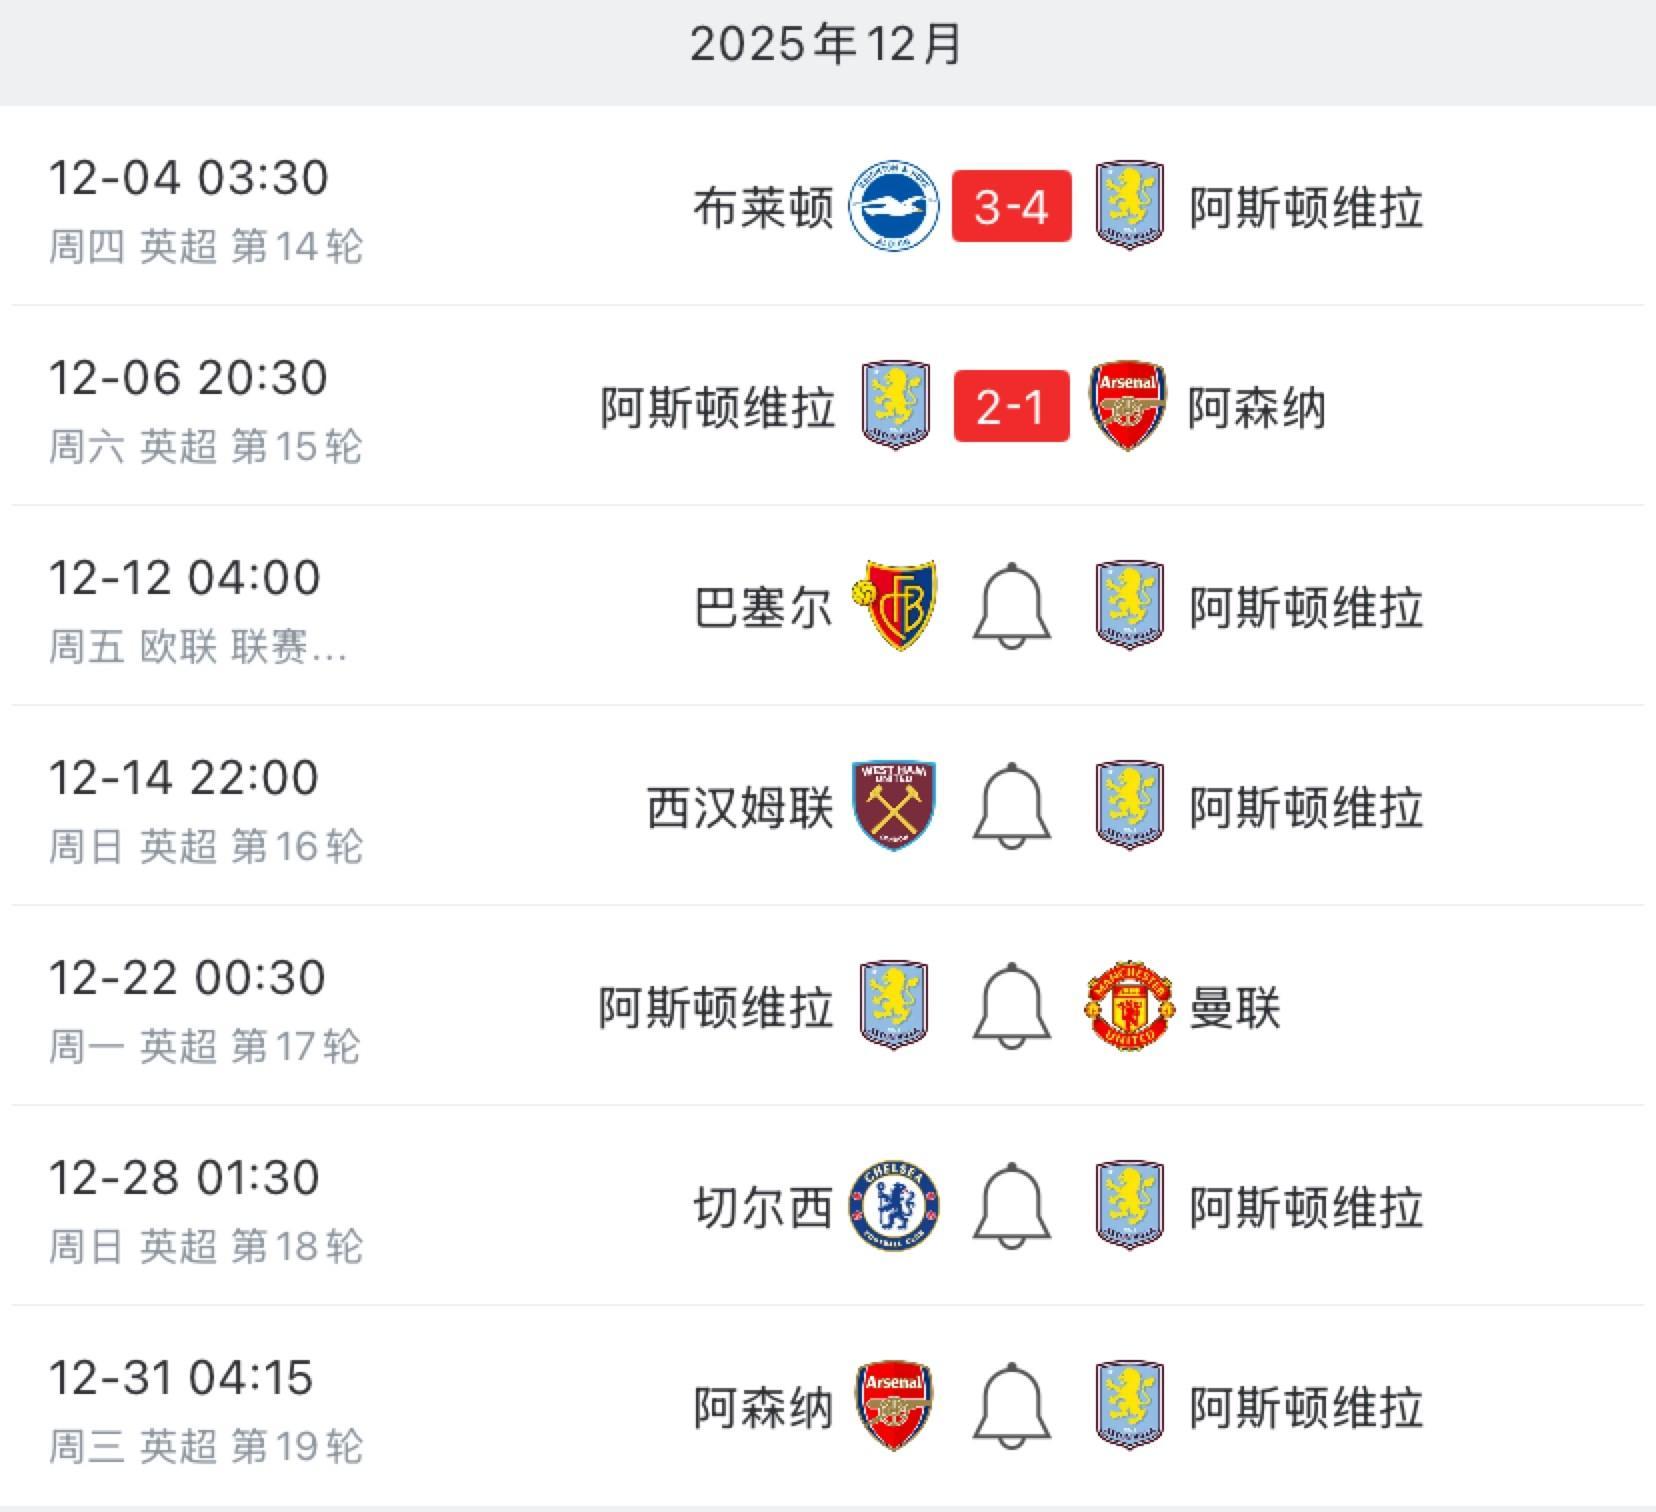The height and width of the screenshot is (1512, 1656).
Task: Click the 2025年12月 month header
Action: tap(826, 45)
